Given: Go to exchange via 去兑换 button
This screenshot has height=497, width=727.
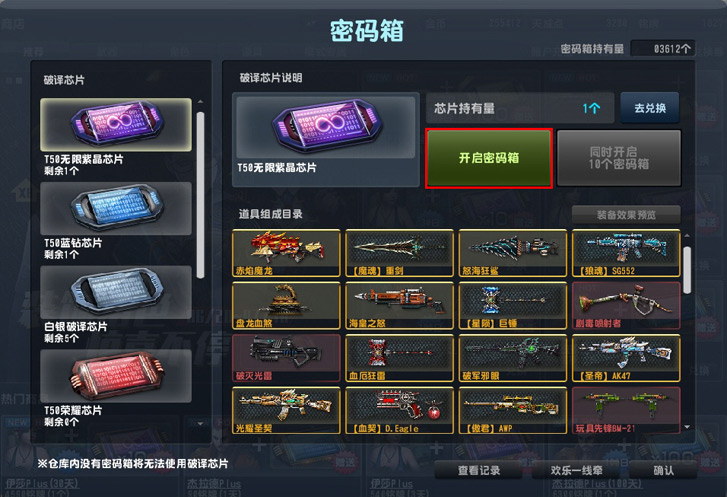Looking at the screenshot, I should click(x=650, y=108).
